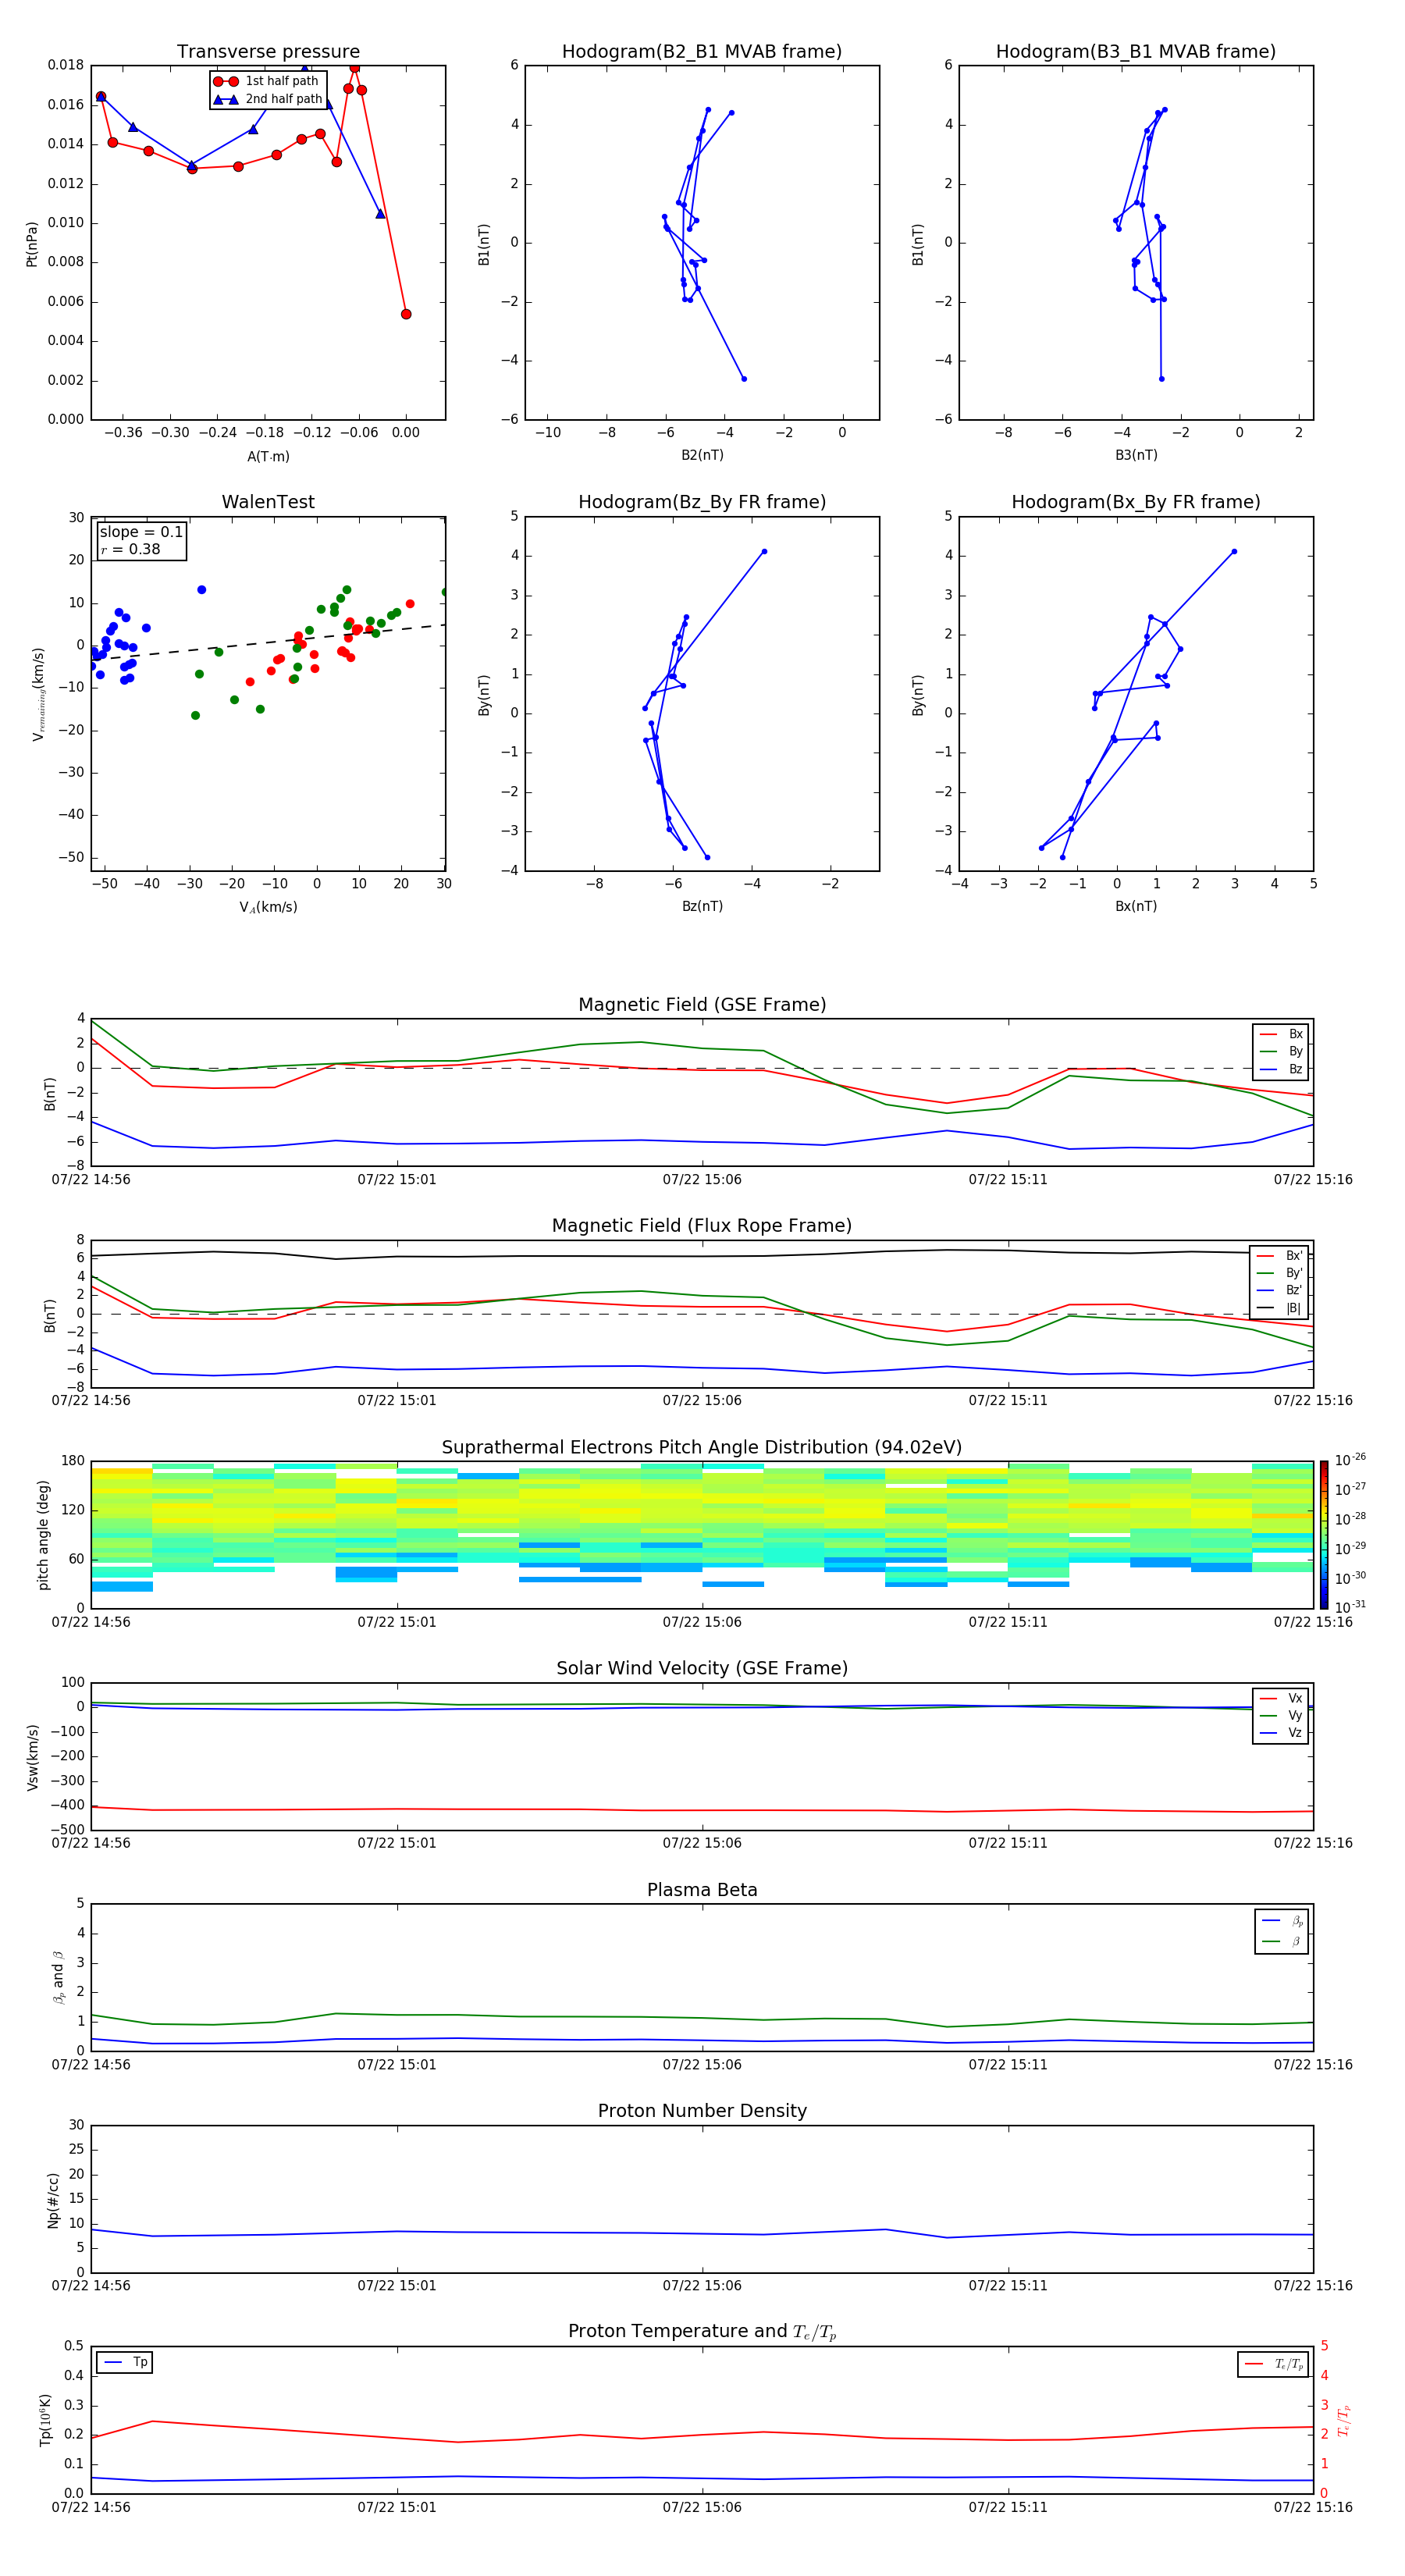Click the dashed fit line in WalenTest
The height and width of the screenshot is (2576, 1405).
(268, 642)
